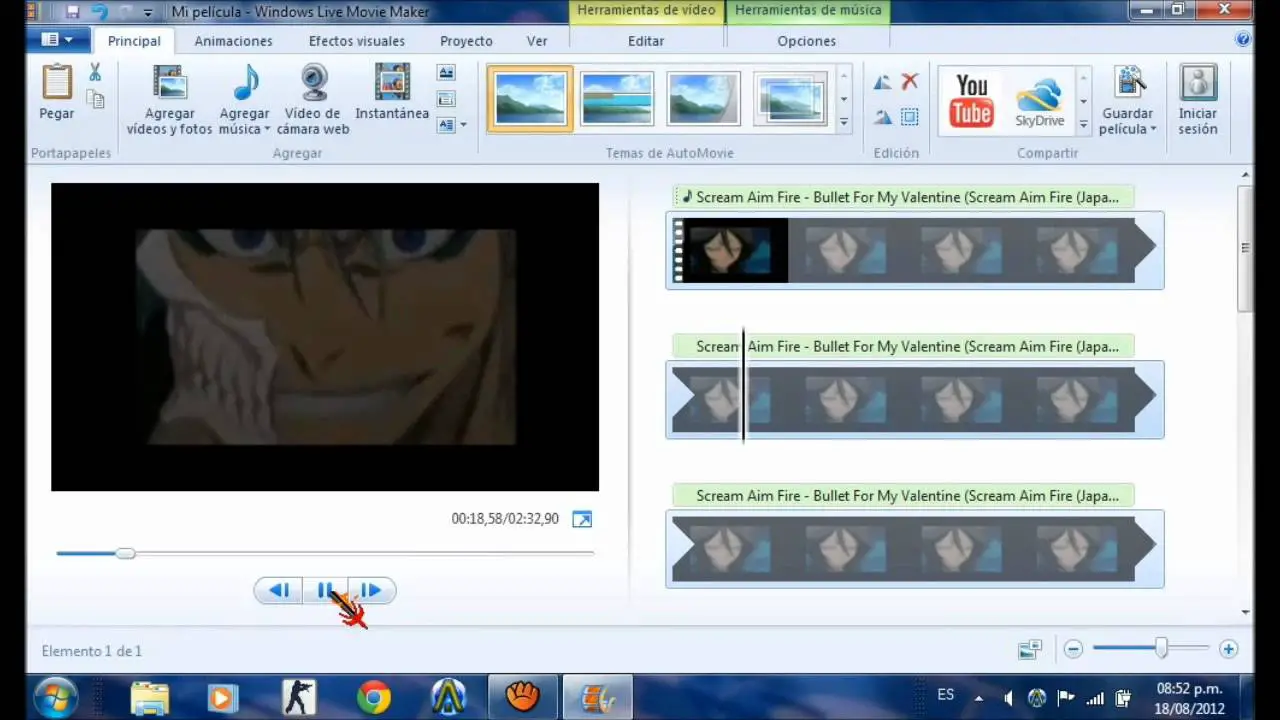
Task: Select the second AutoMovie theme thumbnail
Action: tap(617, 99)
